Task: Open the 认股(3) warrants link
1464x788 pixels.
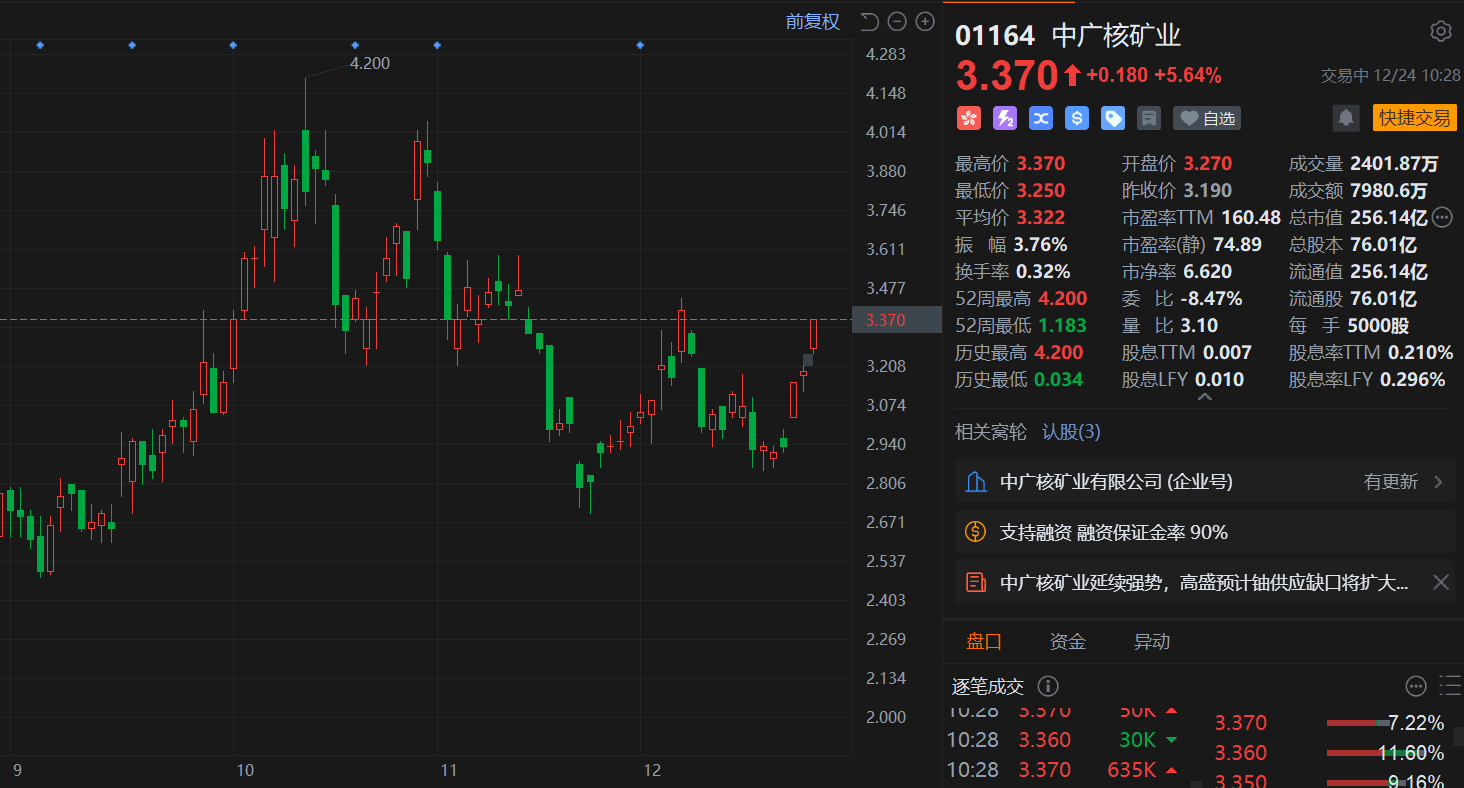Action: pyautogui.click(x=1071, y=432)
